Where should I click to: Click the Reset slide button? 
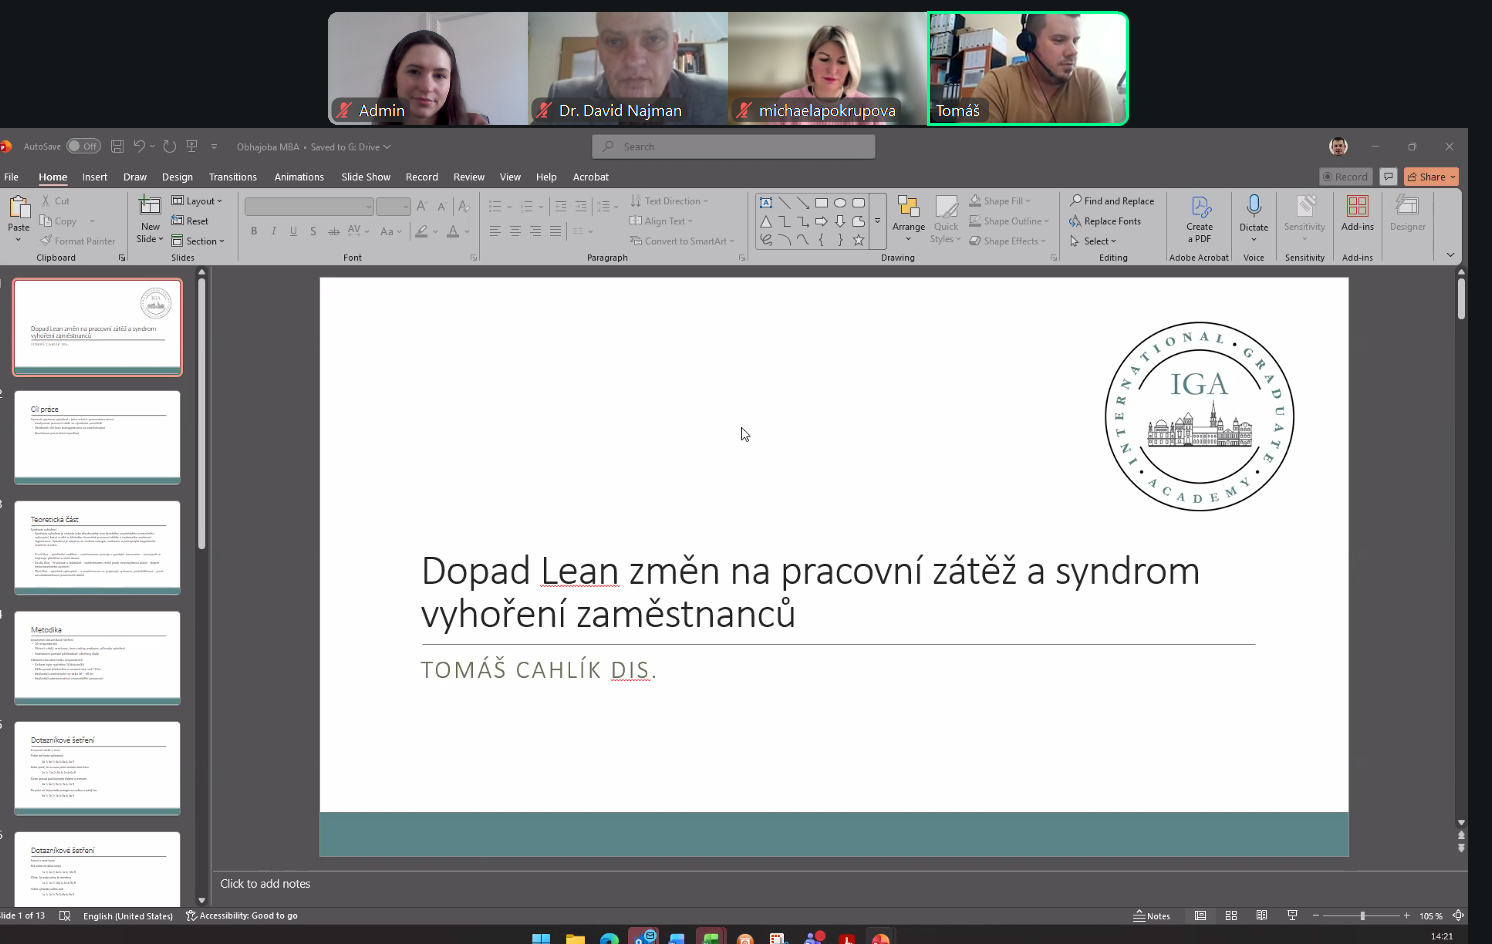(191, 221)
